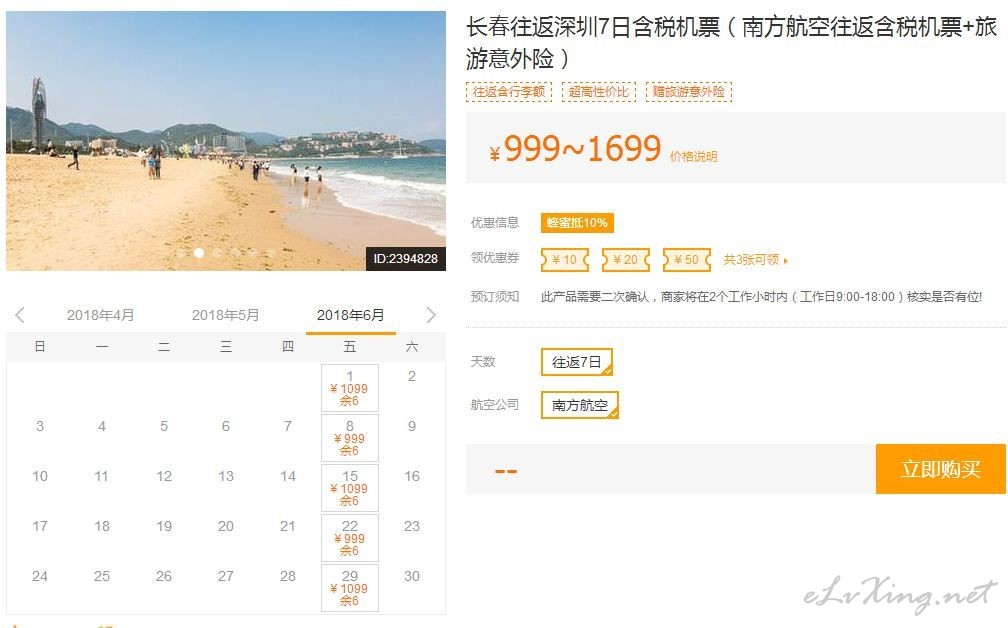1008x628 pixels.
Task: Click calendar date 16
Action: coord(412,476)
